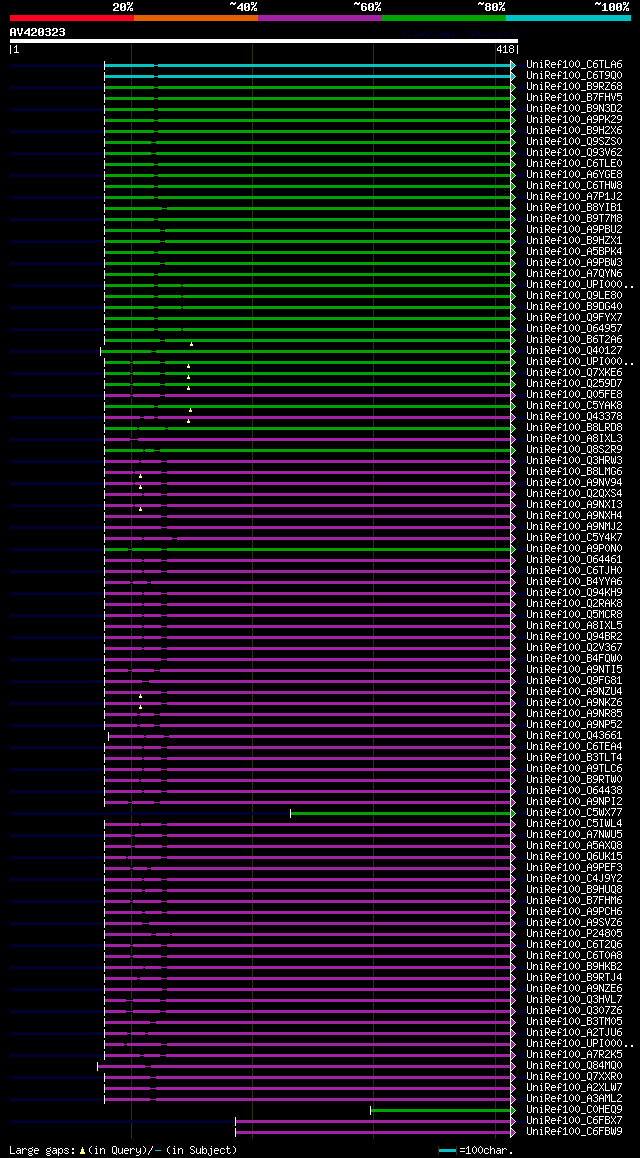The height and width of the screenshot is (1158, 640).
Task: Select hit label UniRef100_A9NMJ2
Action: [x=574, y=527]
